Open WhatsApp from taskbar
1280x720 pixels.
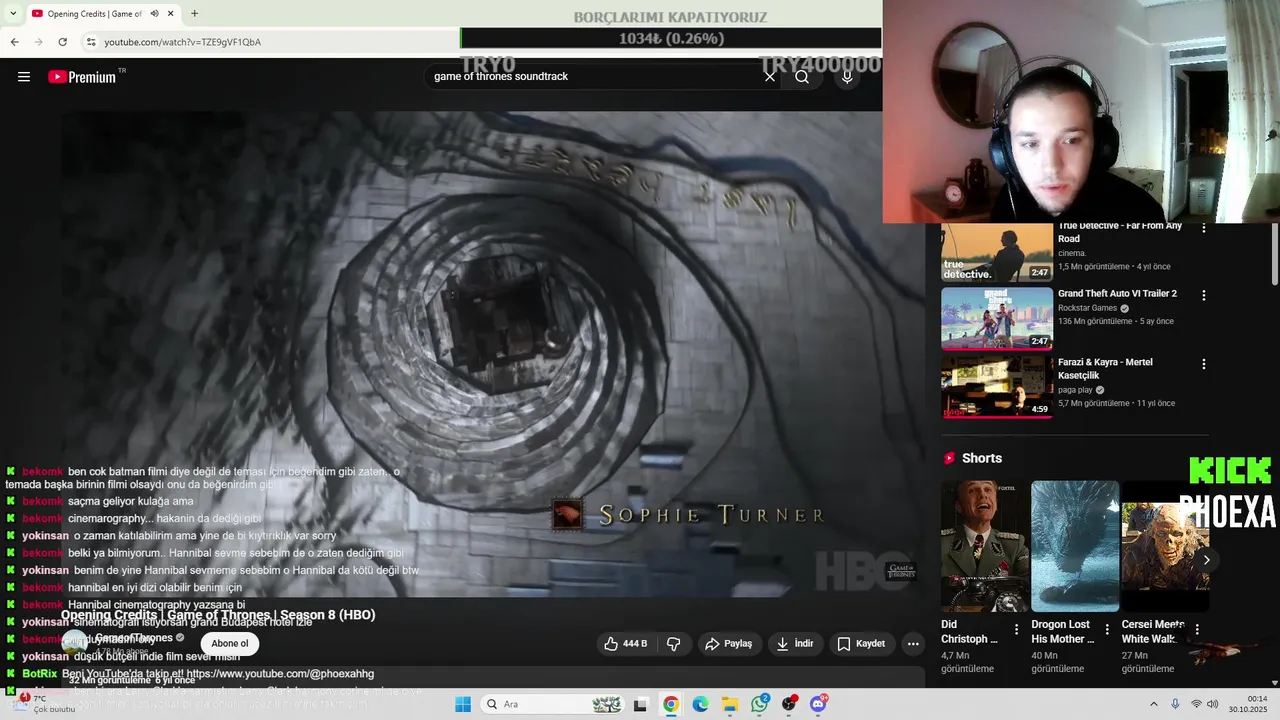760,704
